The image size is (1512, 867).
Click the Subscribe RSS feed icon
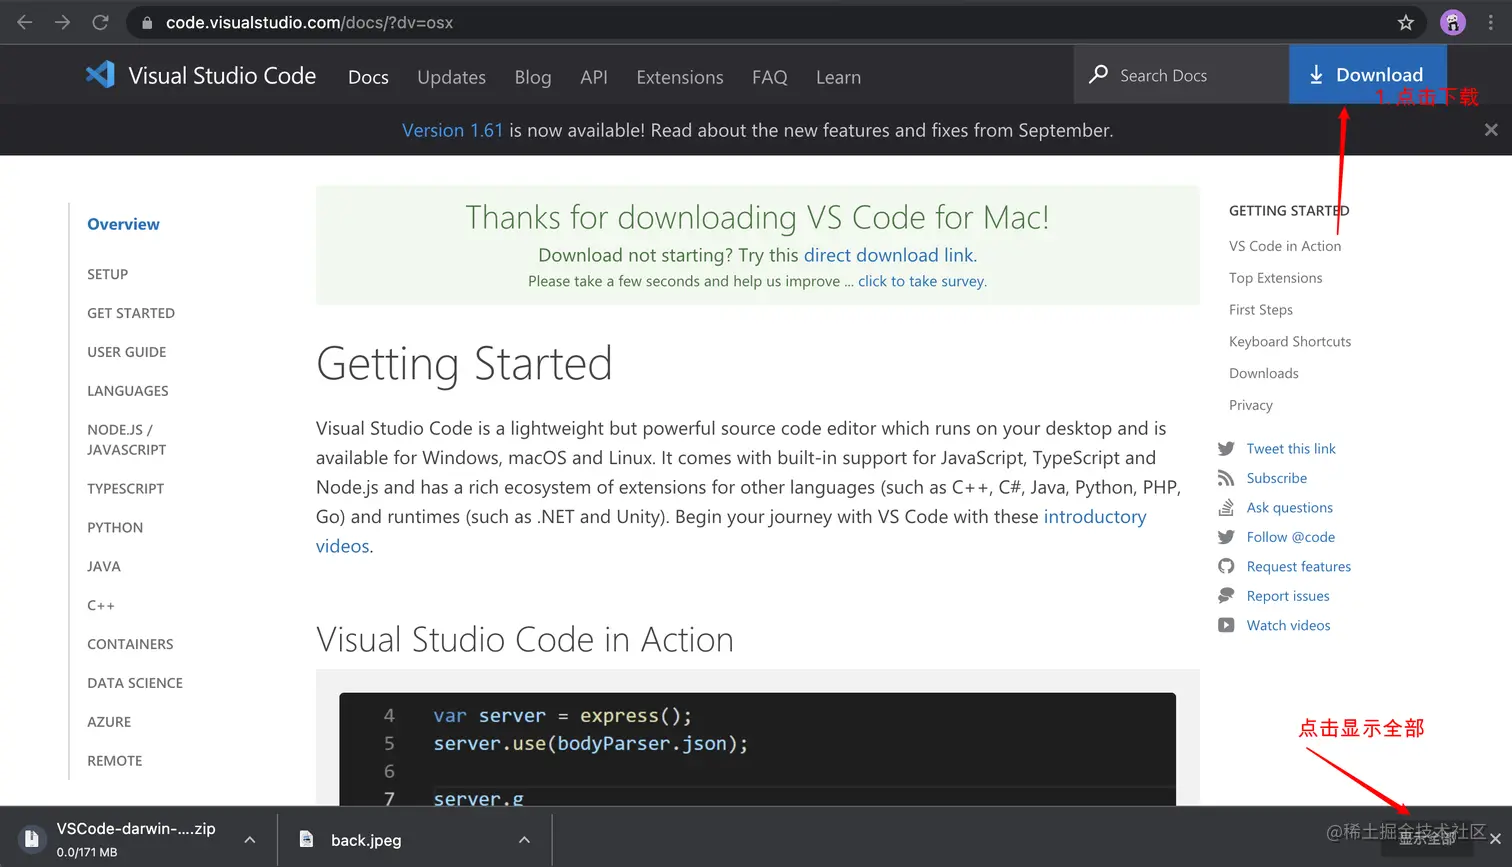(1226, 479)
